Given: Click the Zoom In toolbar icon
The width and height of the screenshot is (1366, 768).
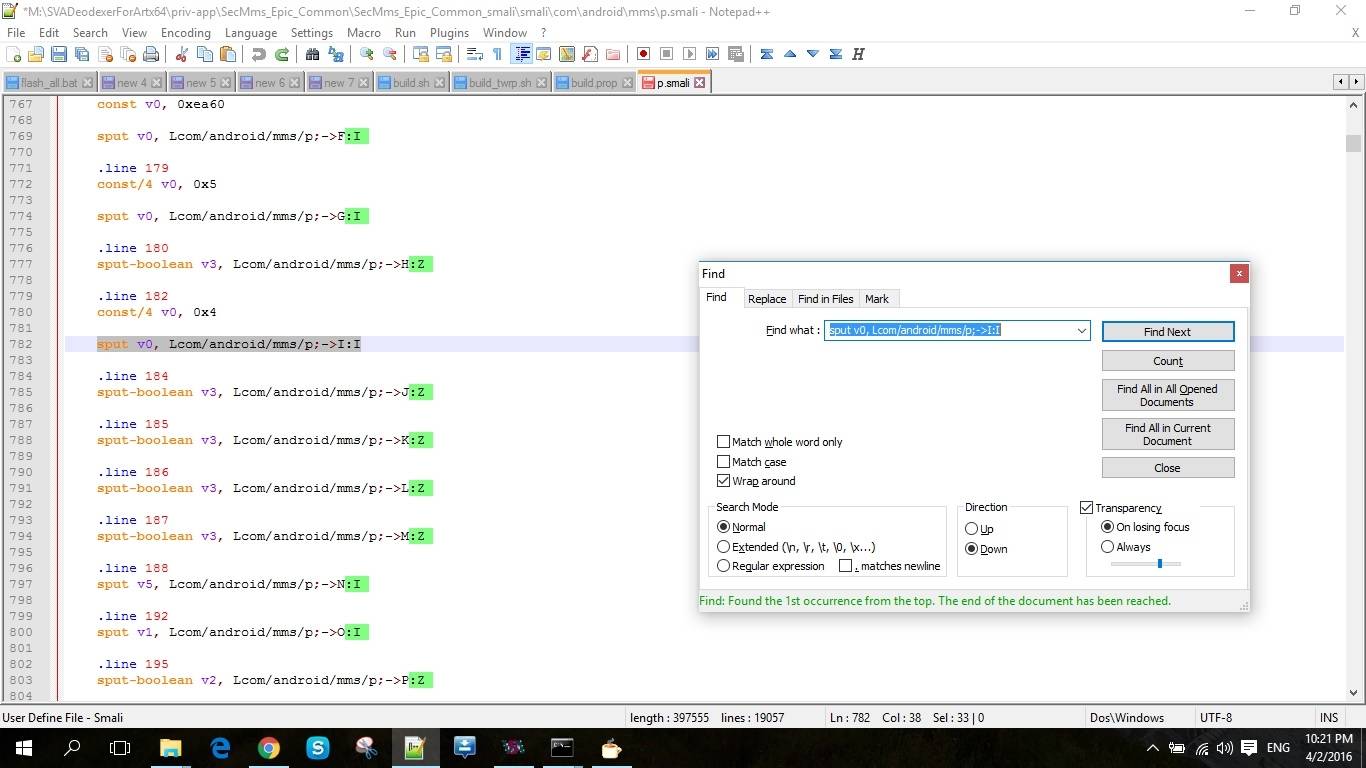Looking at the screenshot, I should 365,54.
